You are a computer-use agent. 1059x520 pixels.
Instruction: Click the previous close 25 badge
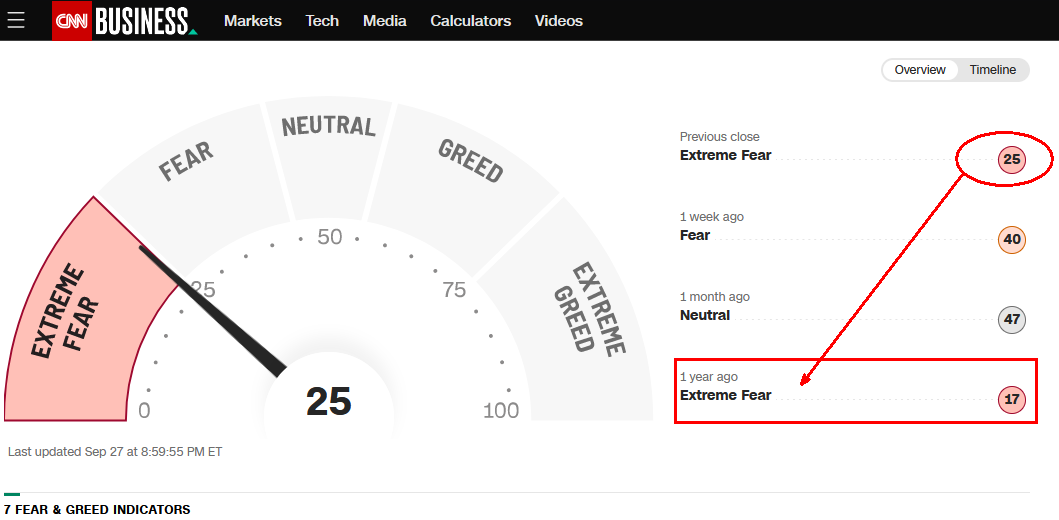[1012, 159]
